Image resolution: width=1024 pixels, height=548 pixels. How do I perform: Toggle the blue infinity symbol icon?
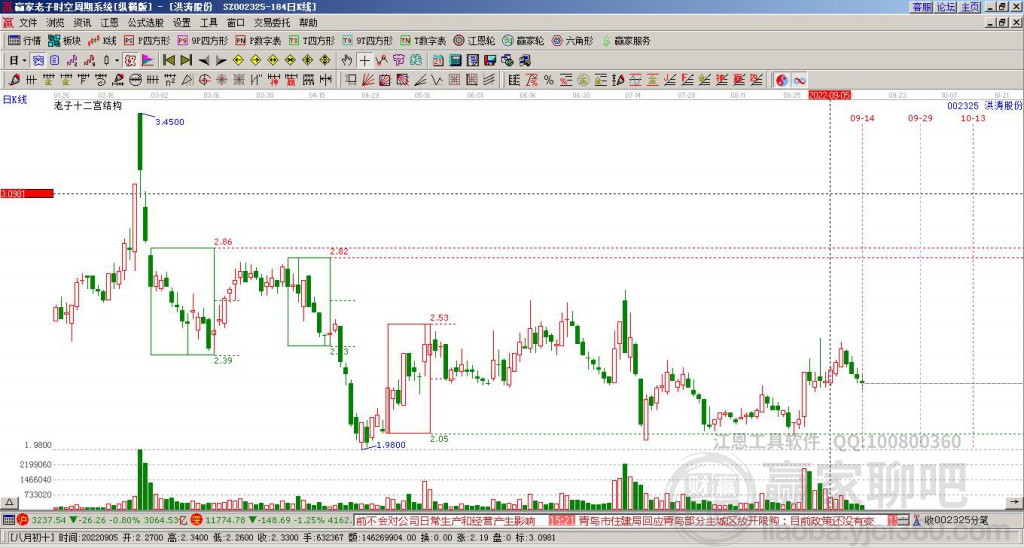coord(799,80)
